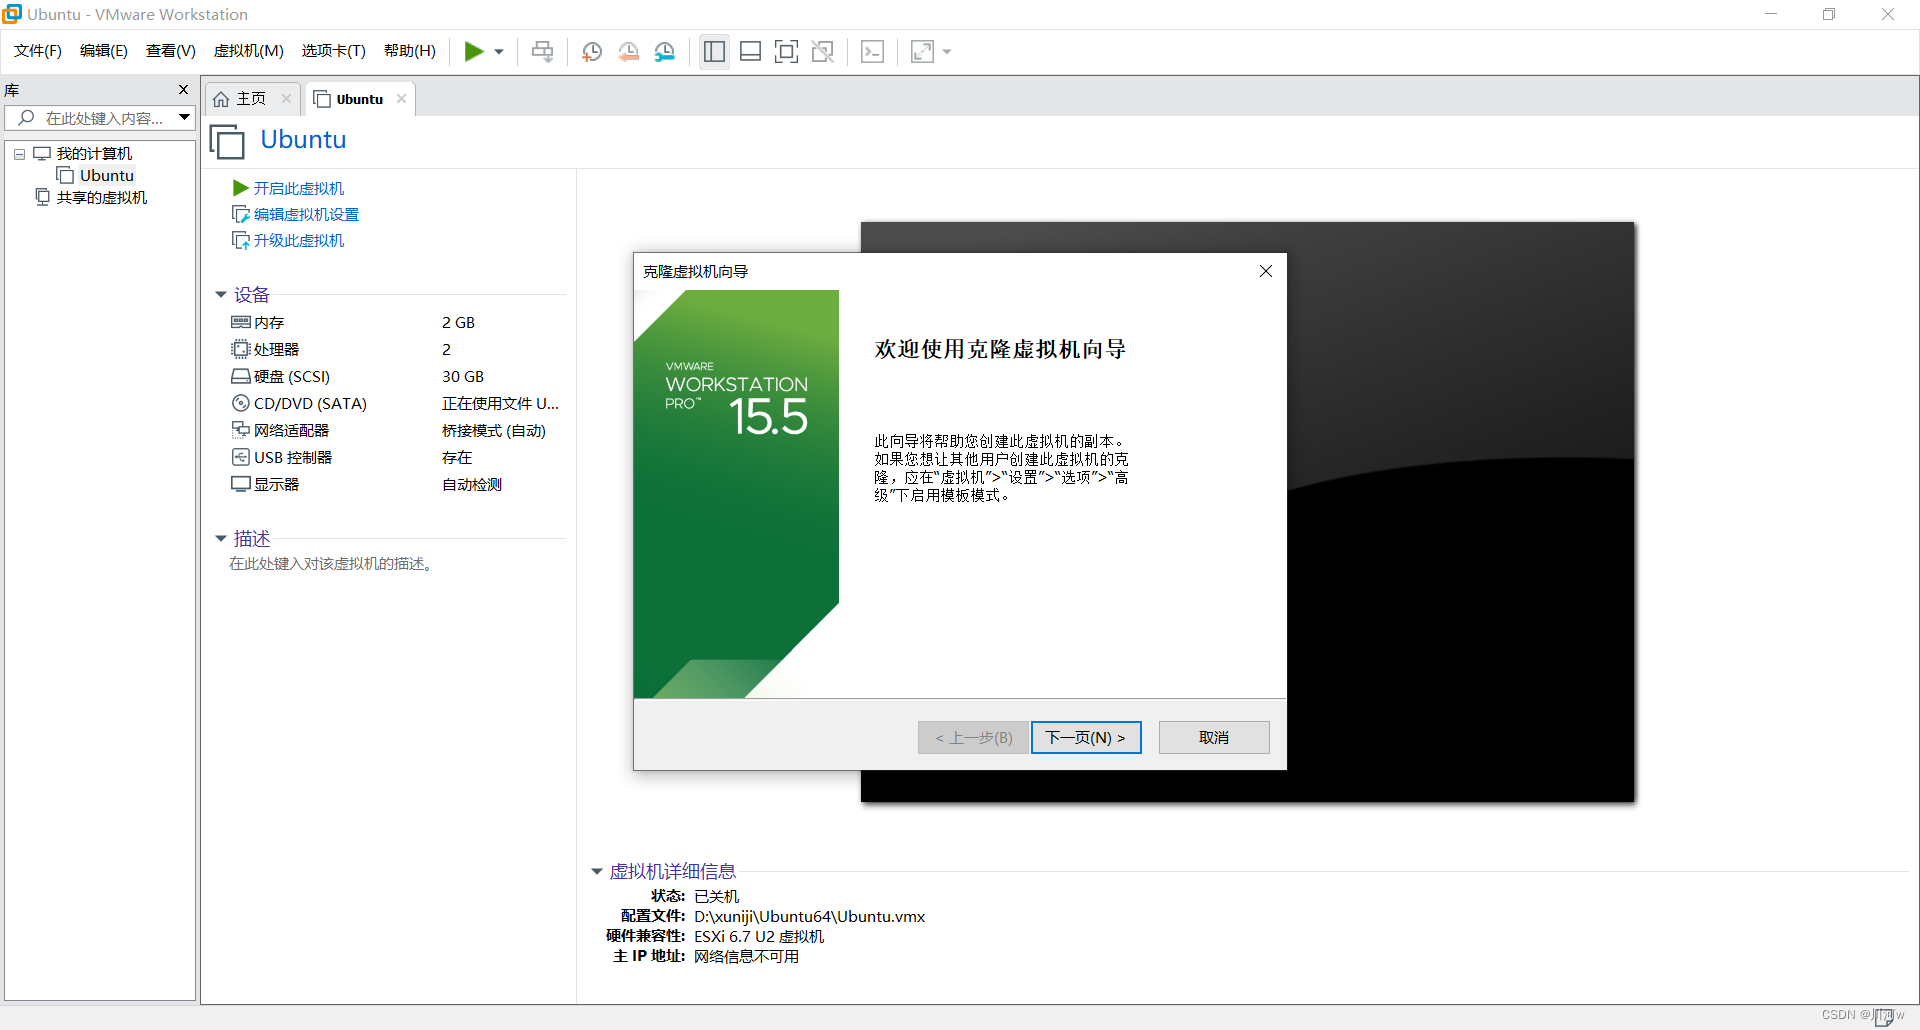Image resolution: width=1920 pixels, height=1030 pixels.
Task: Collapse the 虚拟机详细信息 section
Action: (597, 872)
